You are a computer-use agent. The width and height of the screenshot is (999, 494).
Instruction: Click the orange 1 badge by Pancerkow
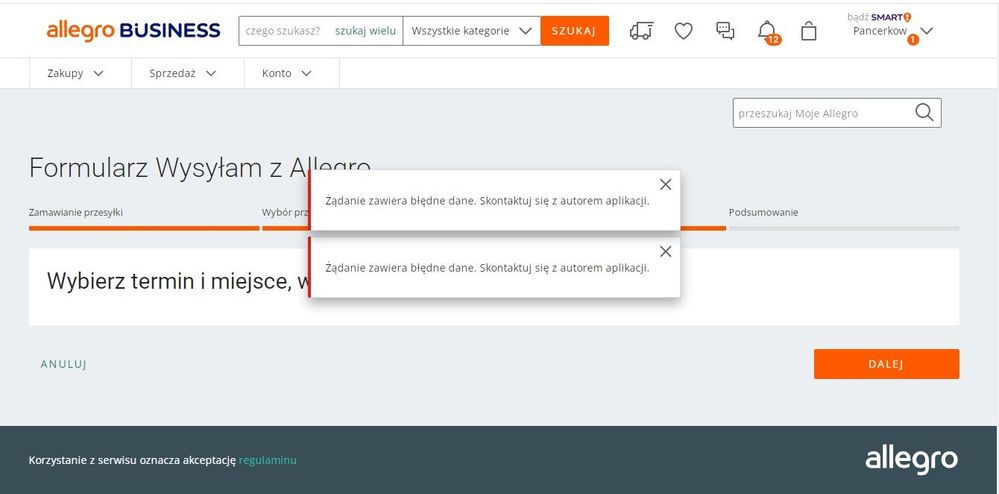[x=913, y=40]
